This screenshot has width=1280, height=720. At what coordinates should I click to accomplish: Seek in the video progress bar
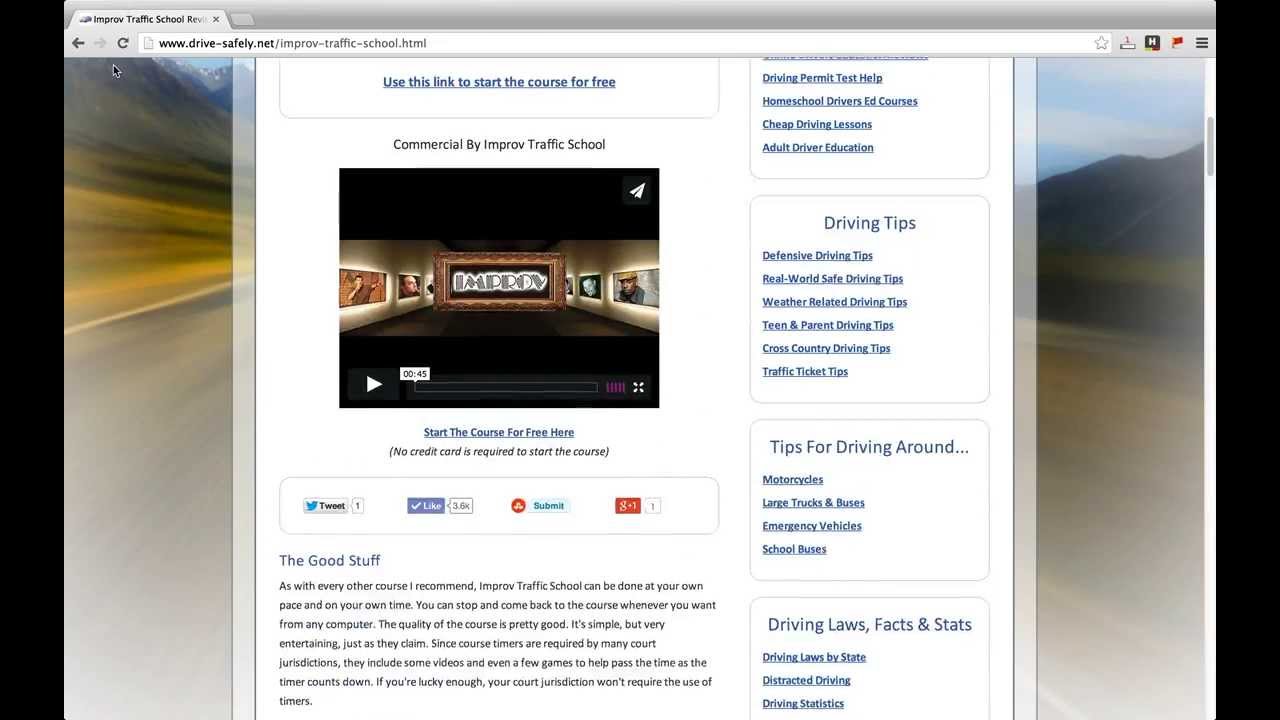[506, 387]
